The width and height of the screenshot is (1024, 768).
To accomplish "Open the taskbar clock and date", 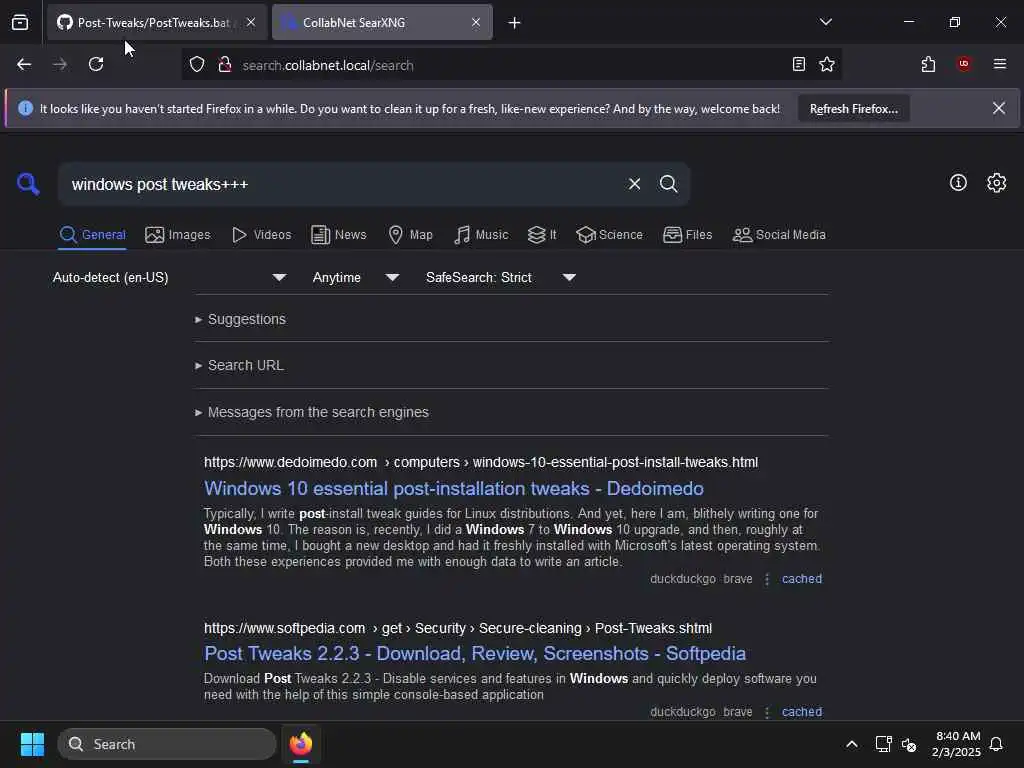I will pyautogui.click(x=956, y=744).
